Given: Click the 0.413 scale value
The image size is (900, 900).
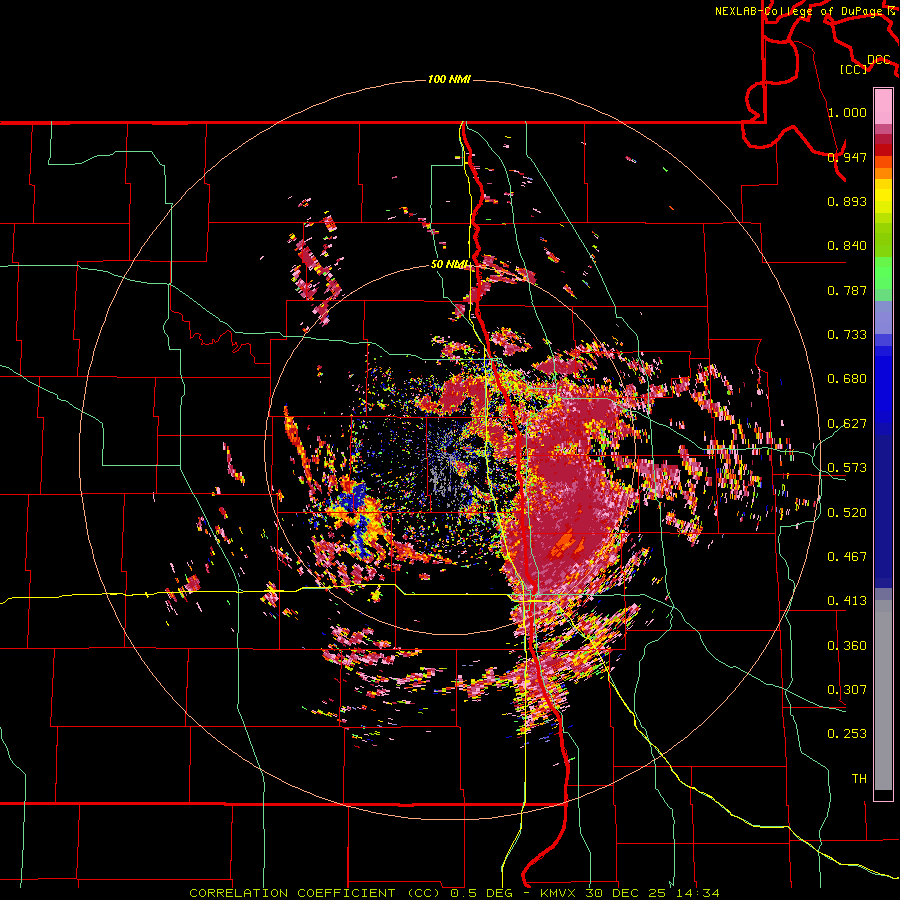Looking at the screenshot, I should tap(847, 601).
